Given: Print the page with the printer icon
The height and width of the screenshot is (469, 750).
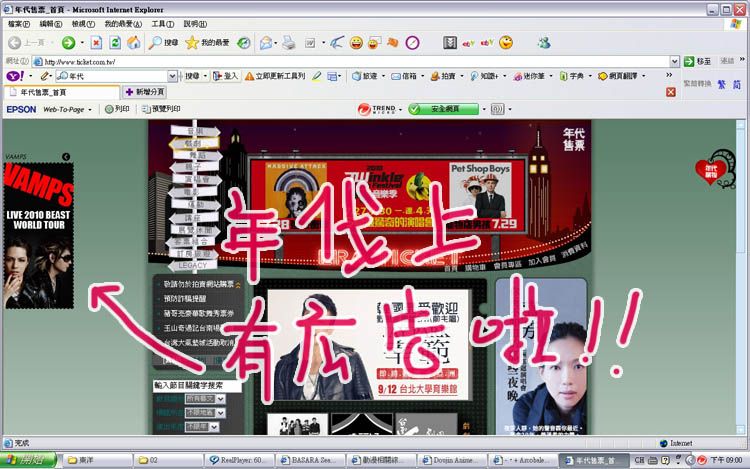Looking at the screenshot, I should click(288, 43).
